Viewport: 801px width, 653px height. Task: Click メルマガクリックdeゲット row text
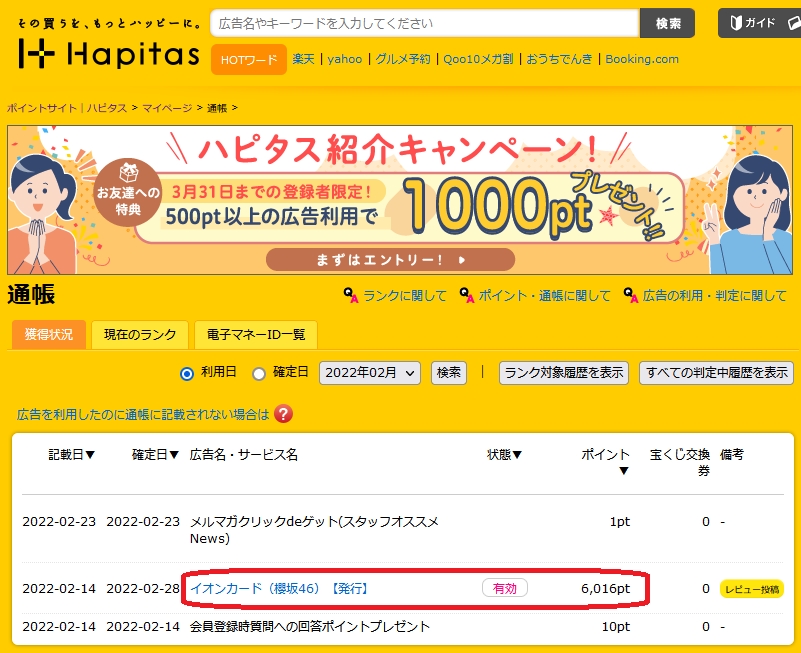(314, 530)
